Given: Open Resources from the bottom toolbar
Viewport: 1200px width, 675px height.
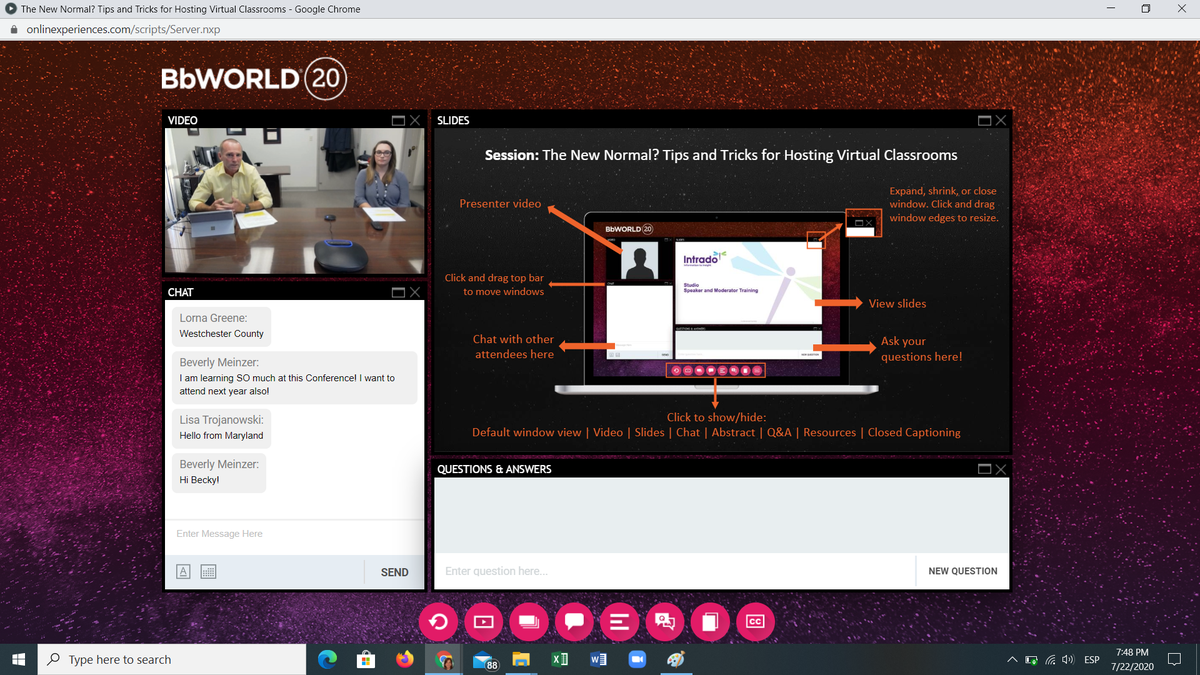Looking at the screenshot, I should coord(710,622).
